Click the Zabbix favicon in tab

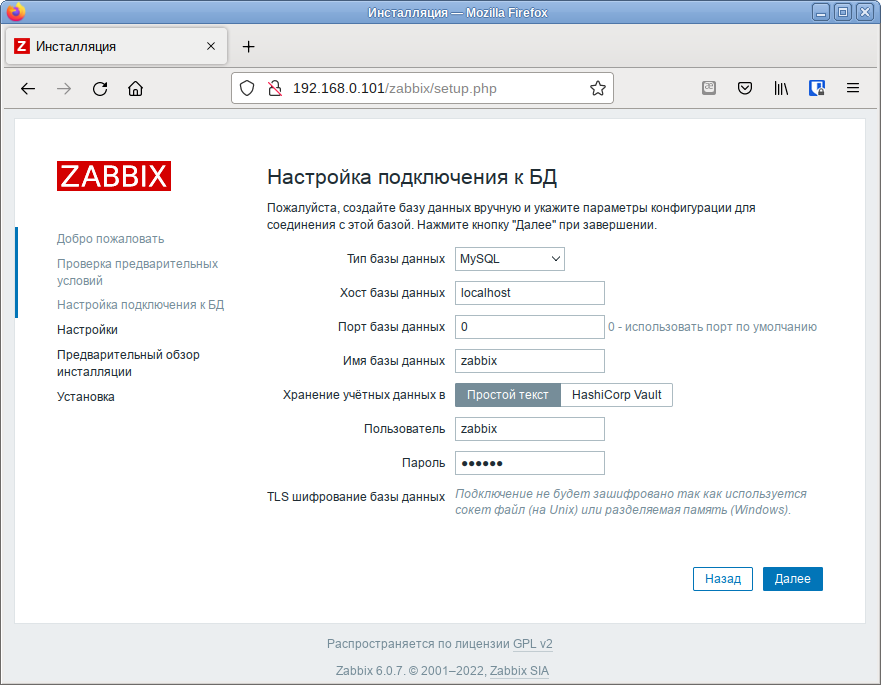[x=22, y=46]
